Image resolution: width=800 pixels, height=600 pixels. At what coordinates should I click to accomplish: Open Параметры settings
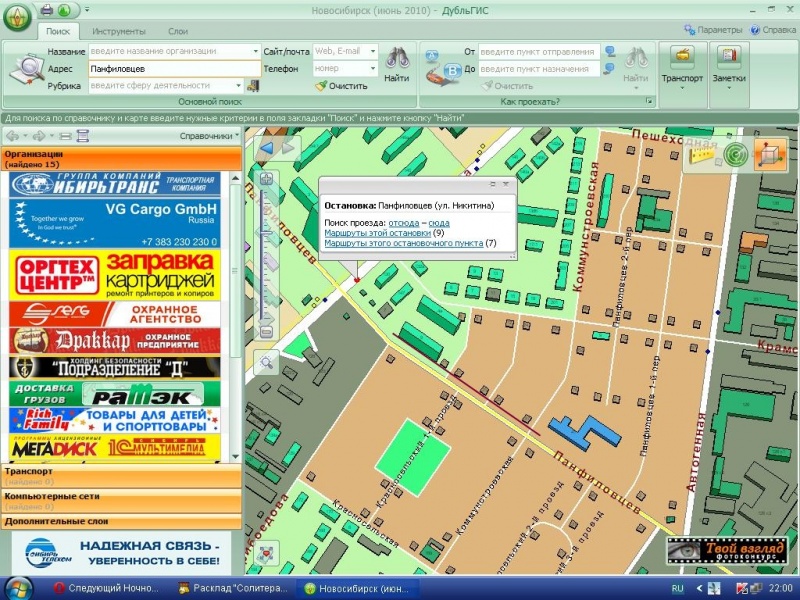[x=713, y=30]
